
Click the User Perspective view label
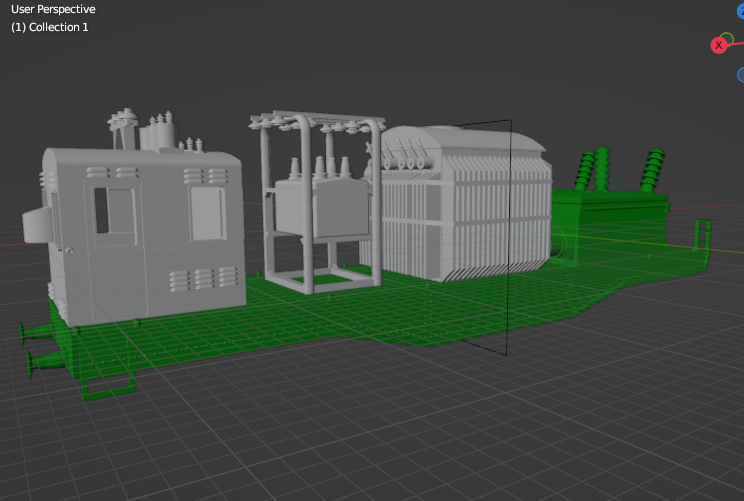[x=53, y=9]
